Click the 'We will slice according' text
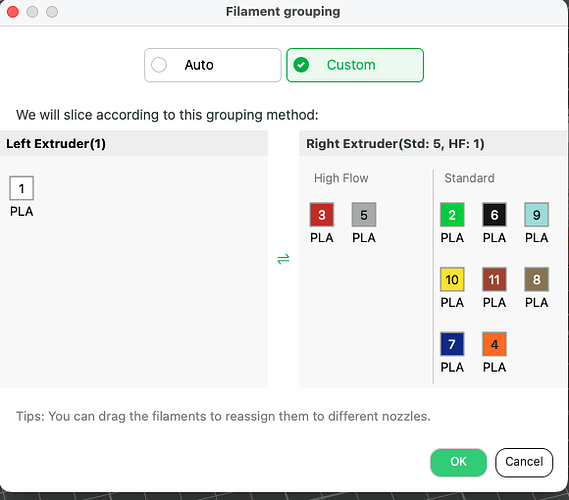 click(167, 115)
